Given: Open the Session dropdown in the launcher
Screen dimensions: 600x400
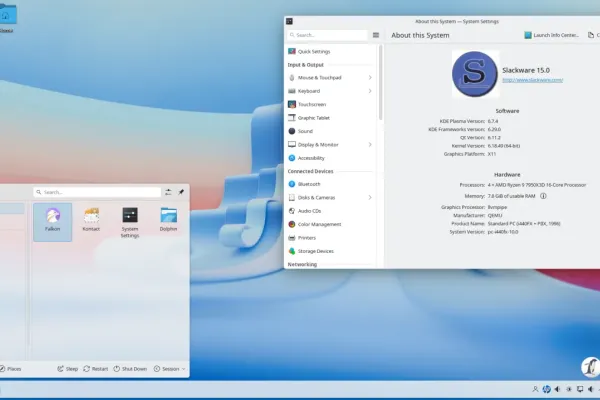Looking at the screenshot, I should pyautogui.click(x=170, y=369).
